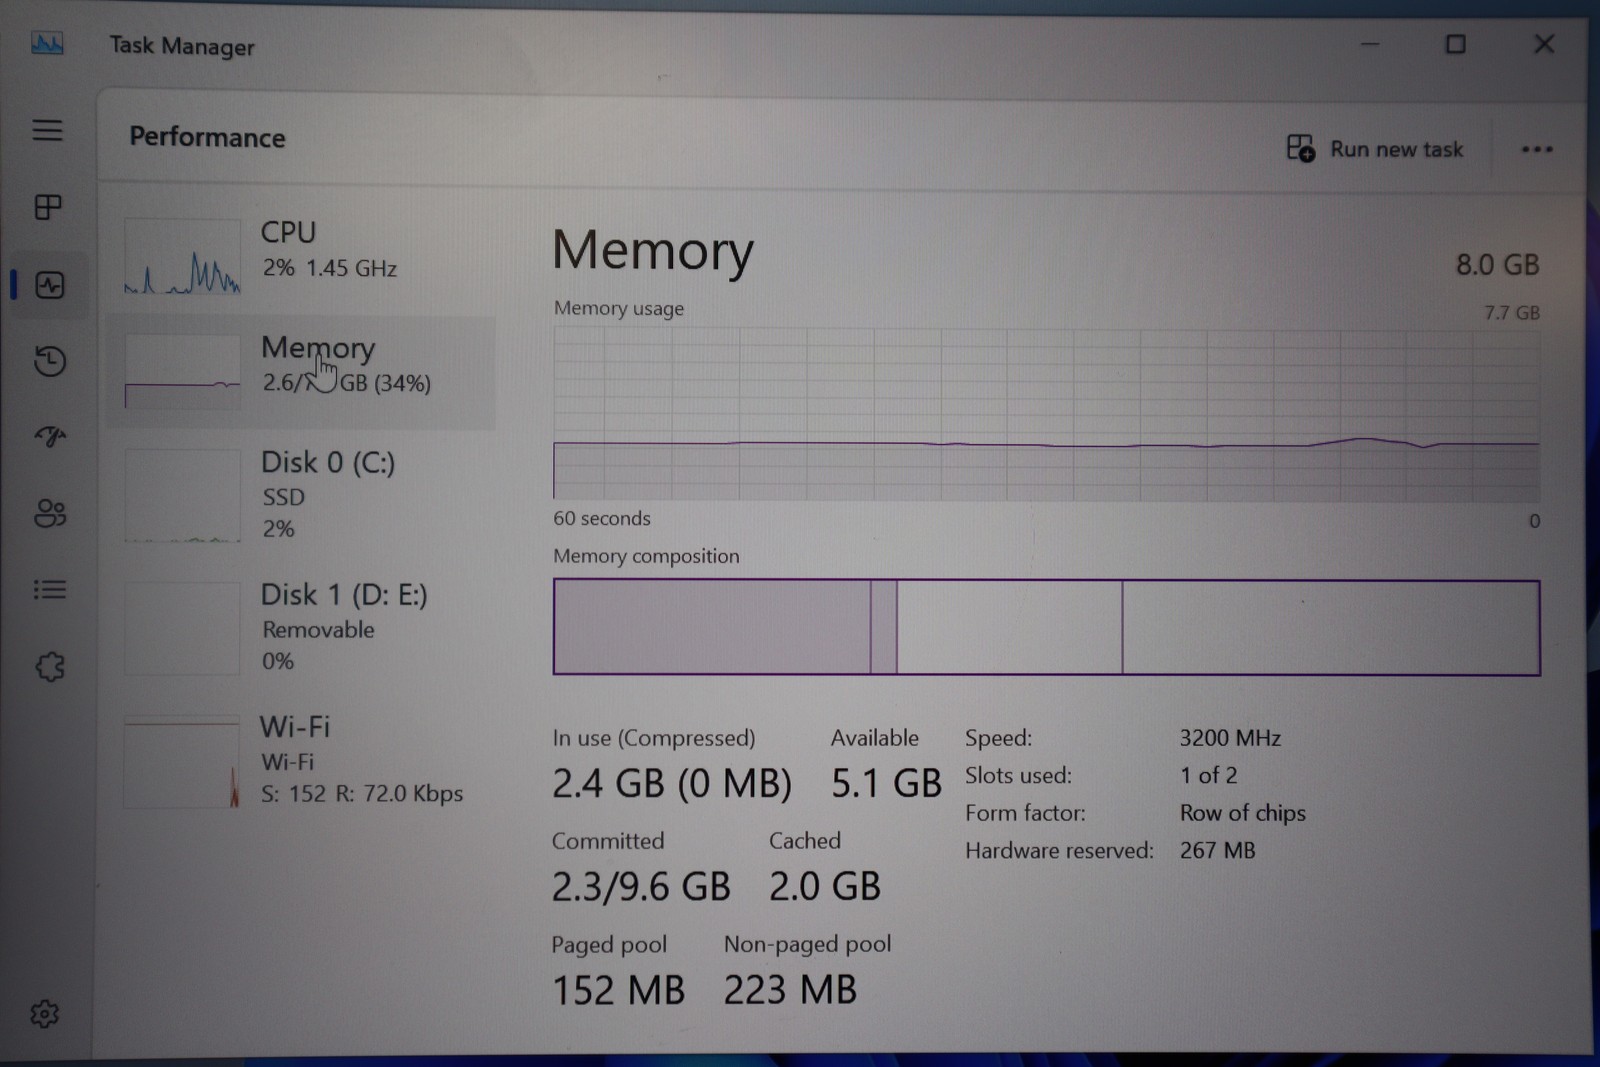This screenshot has width=1600, height=1067.
Task: Select the Performance page icon
Action: click(49, 285)
